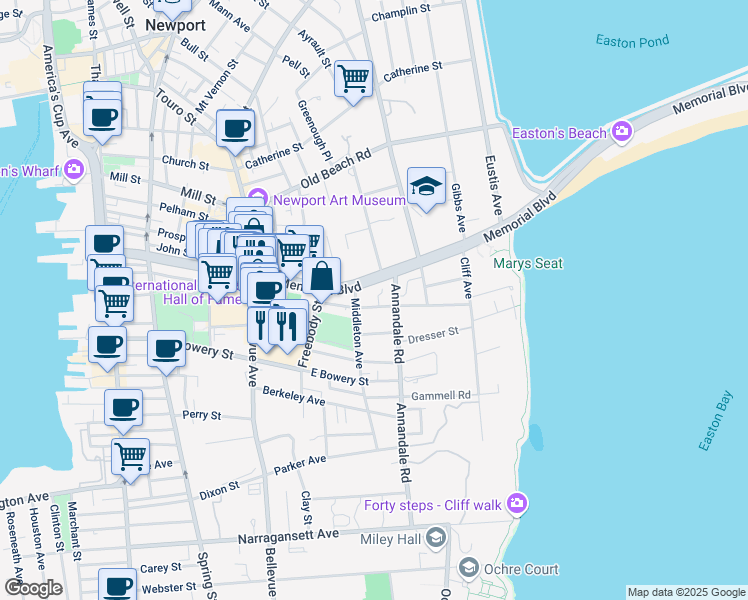This screenshot has width=748, height=600.
Task: Open the right fork-and-knife restaurant marker near Freebody St
Action: point(287,327)
